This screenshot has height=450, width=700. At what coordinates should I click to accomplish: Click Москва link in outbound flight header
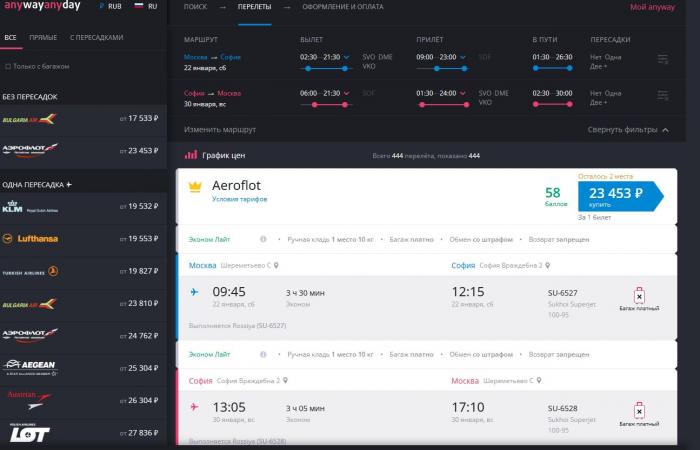[202, 266]
